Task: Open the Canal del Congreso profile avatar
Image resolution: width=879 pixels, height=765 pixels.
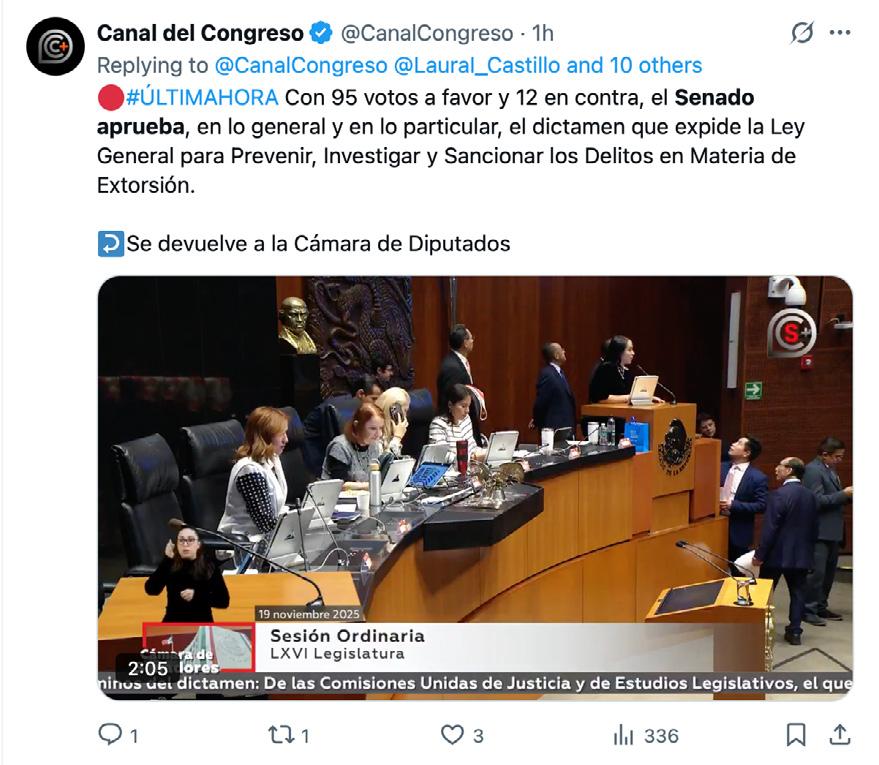Action: pyautogui.click(x=55, y=47)
